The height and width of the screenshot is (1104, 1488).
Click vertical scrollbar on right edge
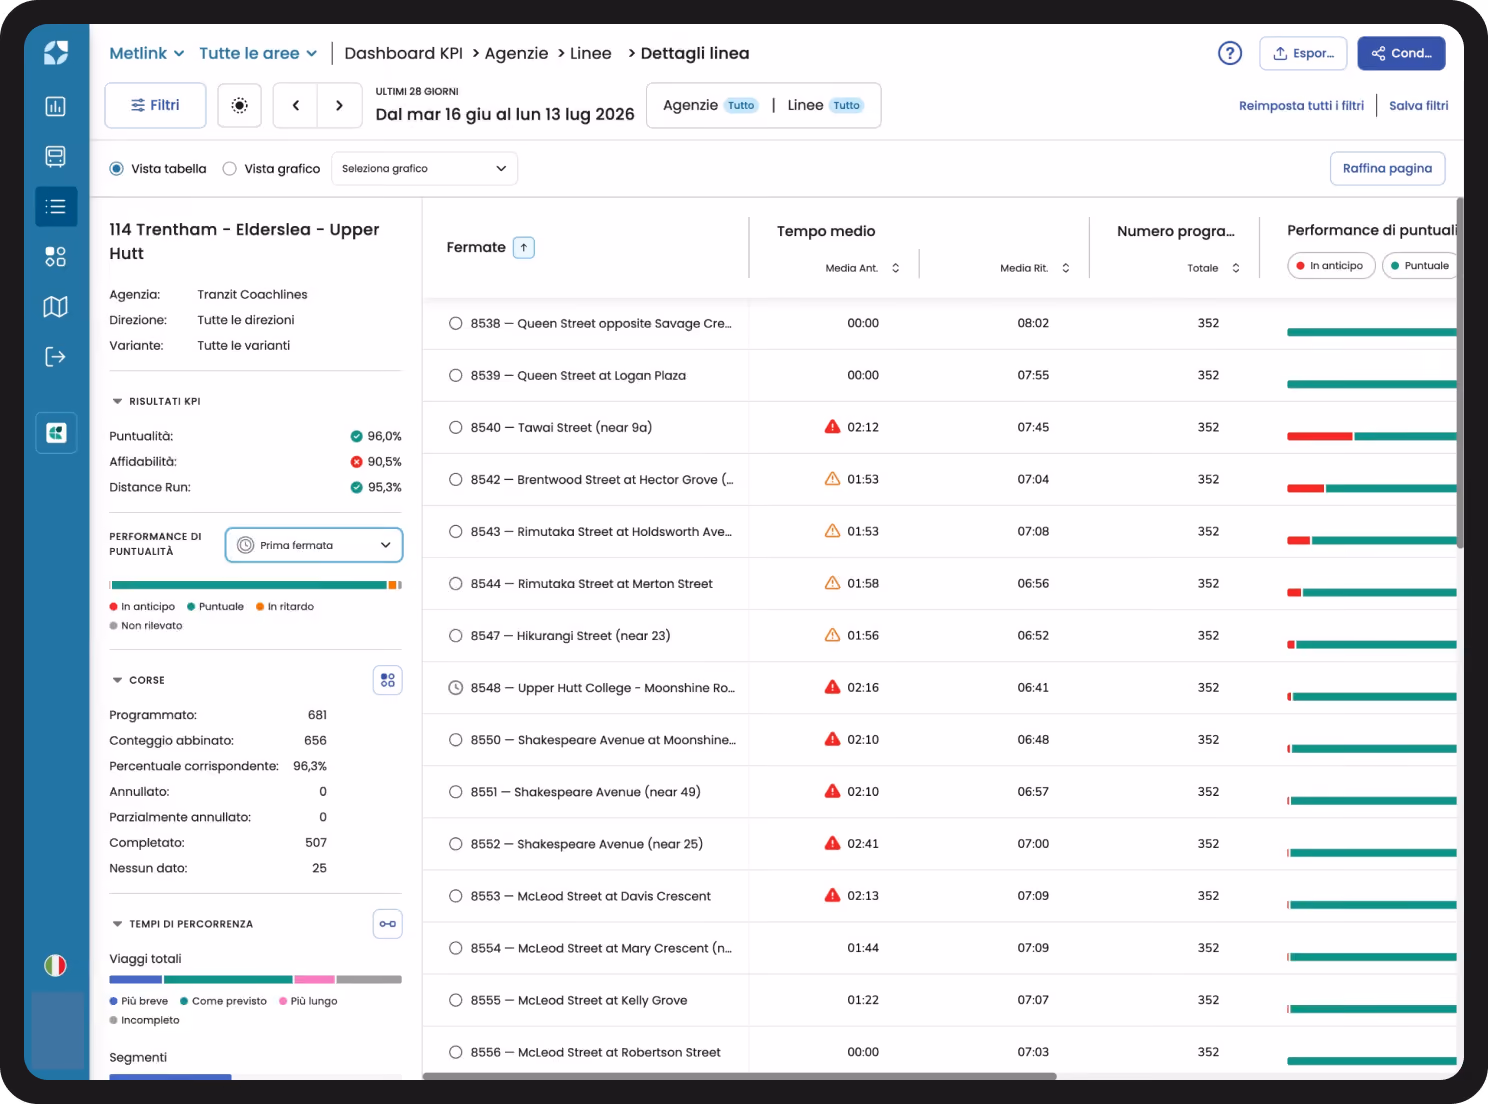(1460, 372)
